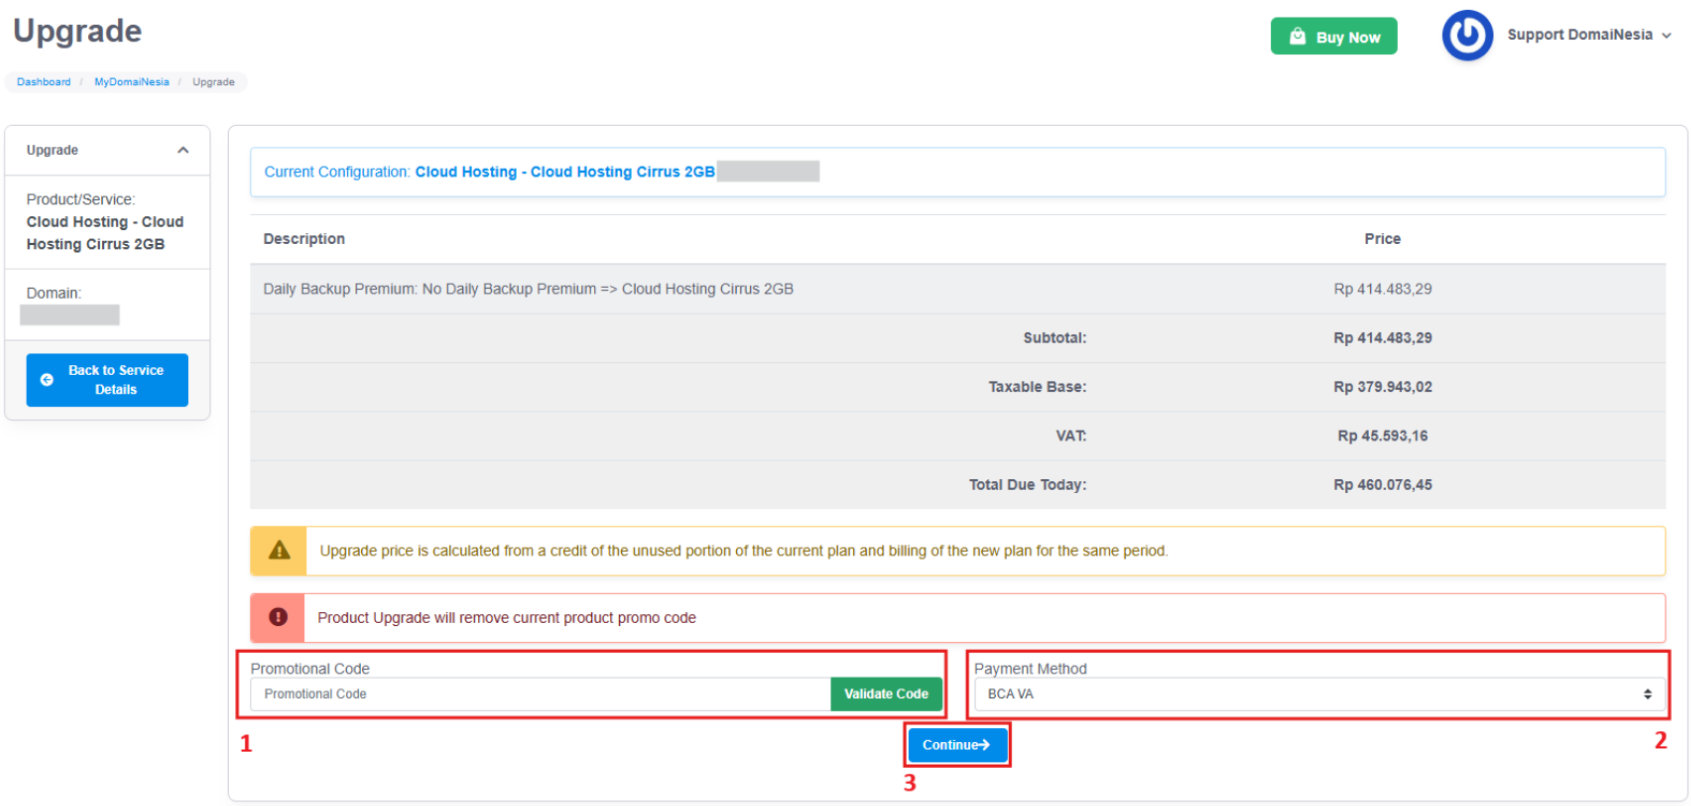Click the Cloud Hosting Cirrus 2GB configuration text
This screenshot has width=1691, height=806.
coord(565,172)
